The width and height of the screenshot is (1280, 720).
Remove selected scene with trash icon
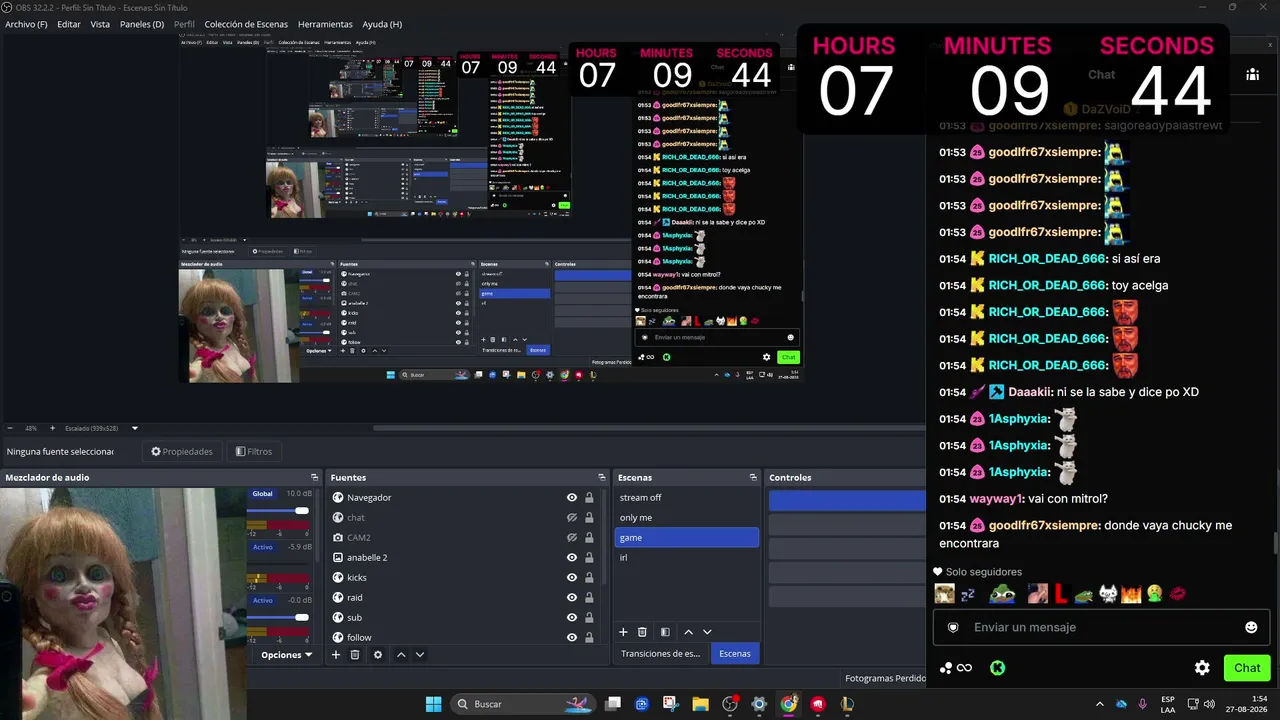pos(642,632)
